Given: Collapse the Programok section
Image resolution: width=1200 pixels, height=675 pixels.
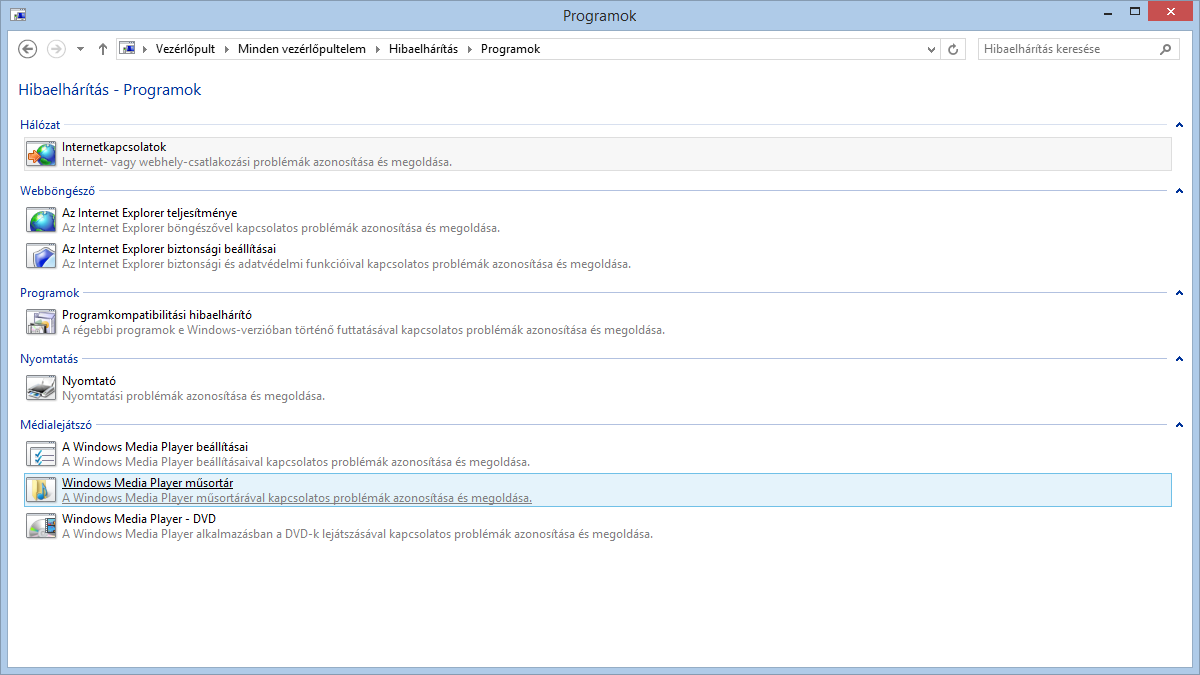Looking at the screenshot, I should (x=1180, y=293).
